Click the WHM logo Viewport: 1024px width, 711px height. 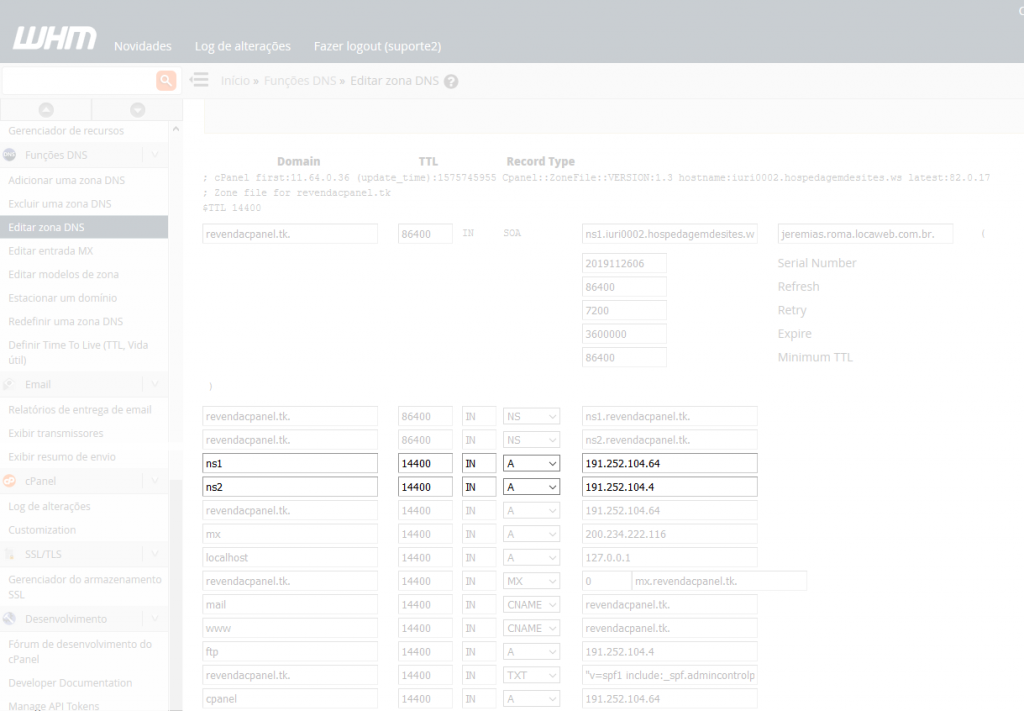pyautogui.click(x=55, y=39)
